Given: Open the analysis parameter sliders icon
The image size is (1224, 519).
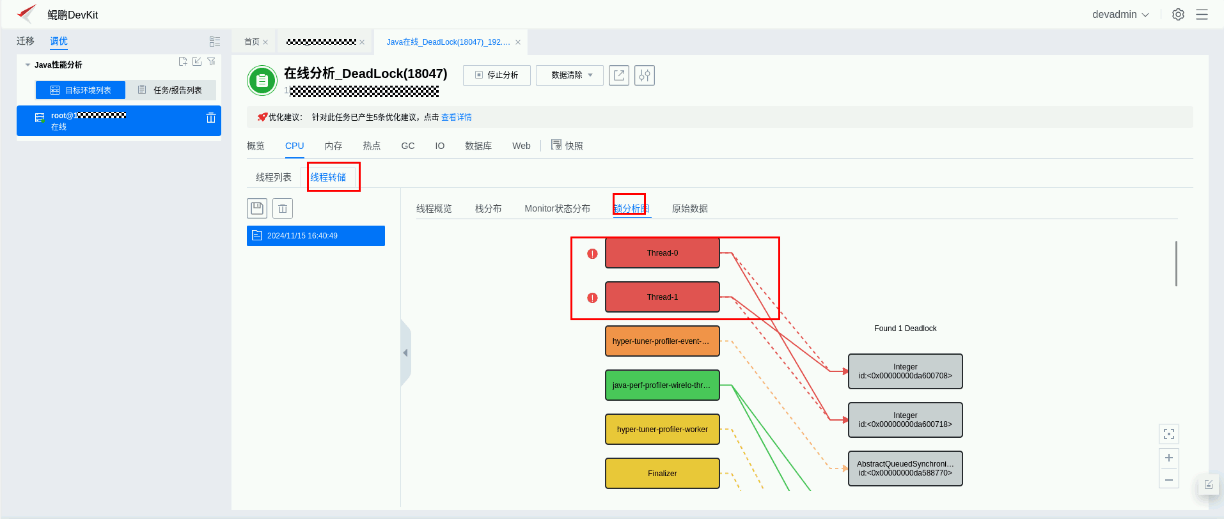Looking at the screenshot, I should click(645, 75).
